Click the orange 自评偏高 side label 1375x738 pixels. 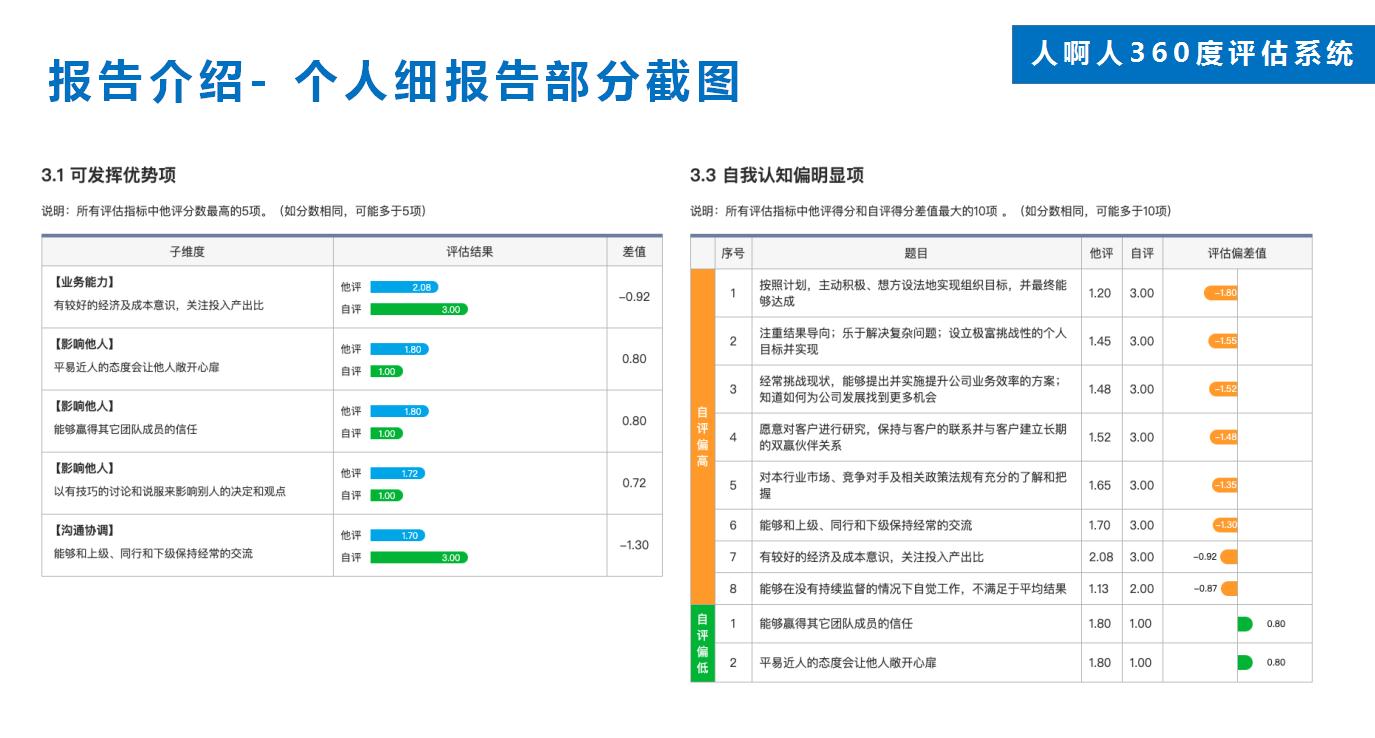(702, 437)
